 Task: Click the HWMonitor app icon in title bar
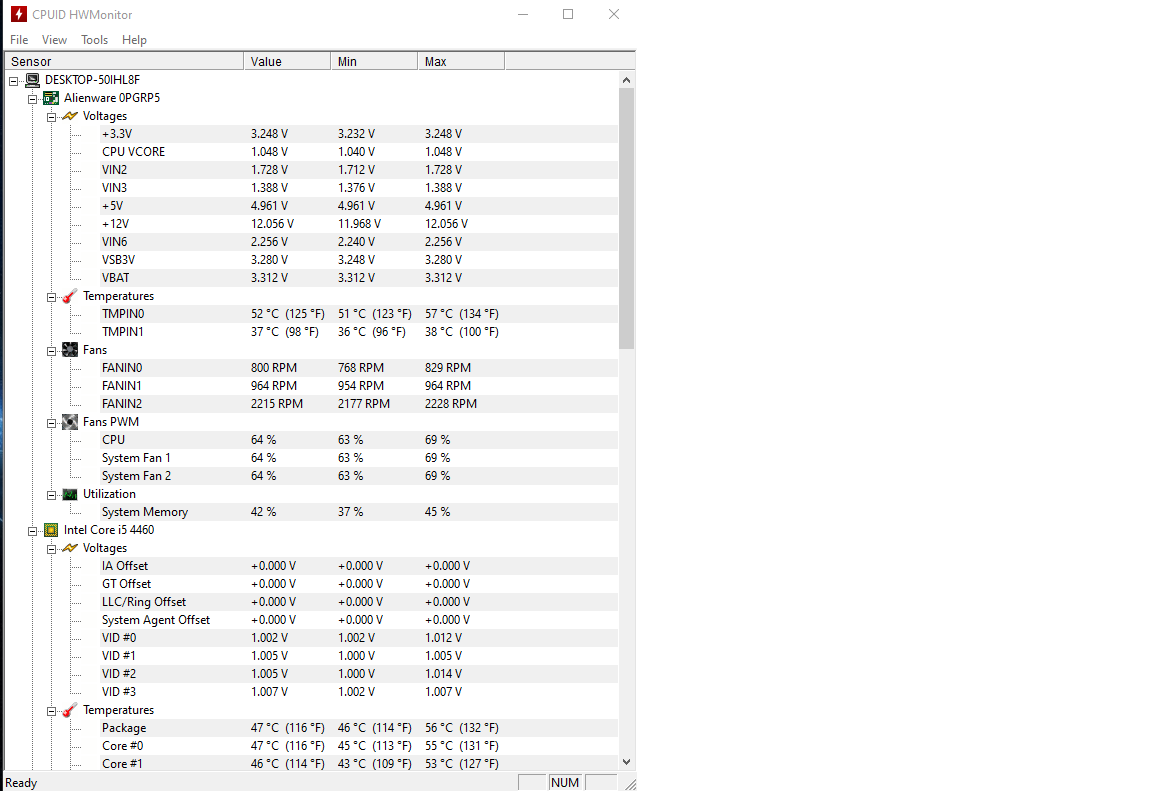coord(19,14)
